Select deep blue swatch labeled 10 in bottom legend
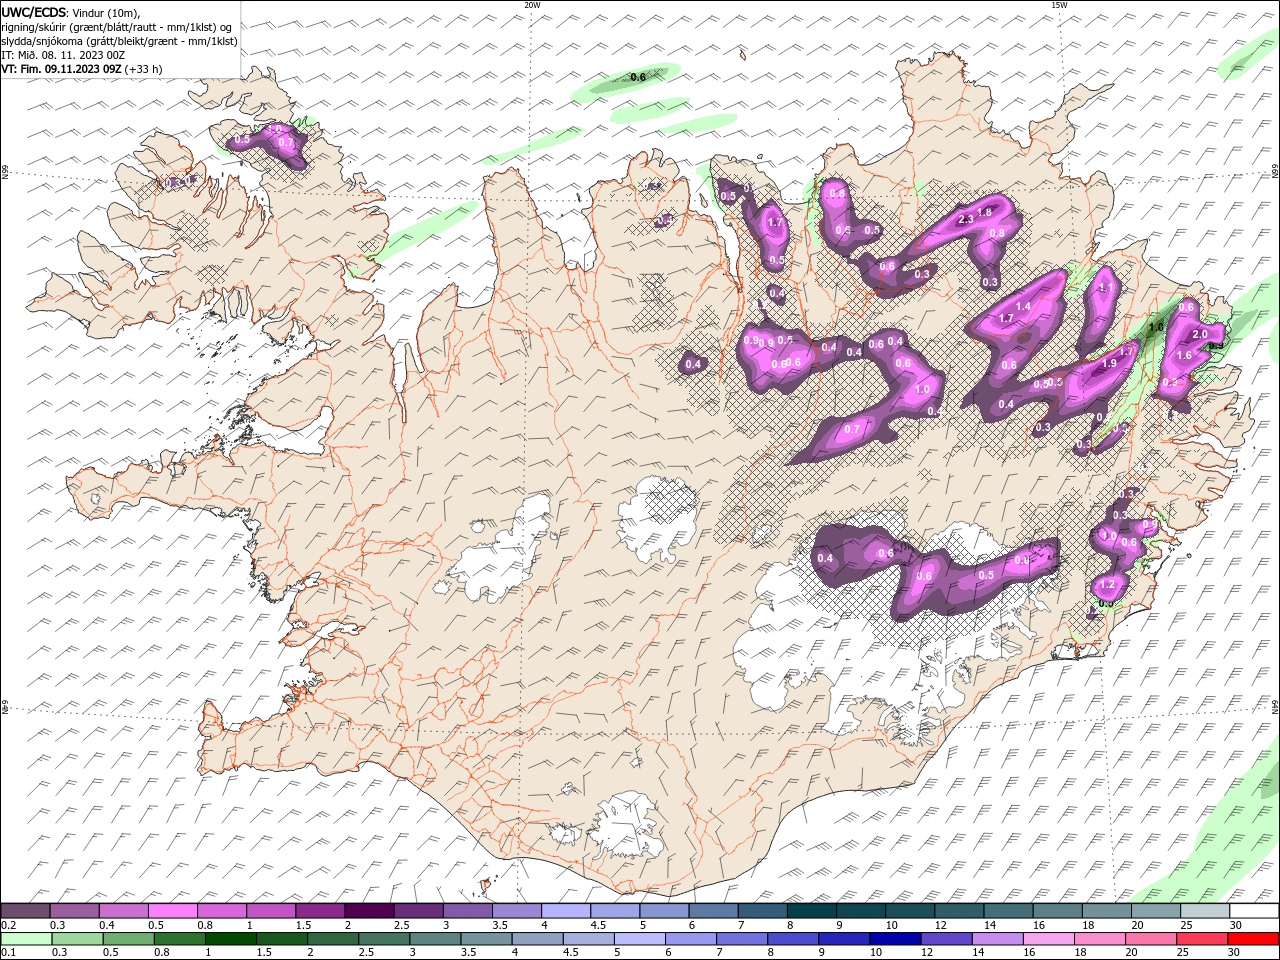 tap(893, 939)
